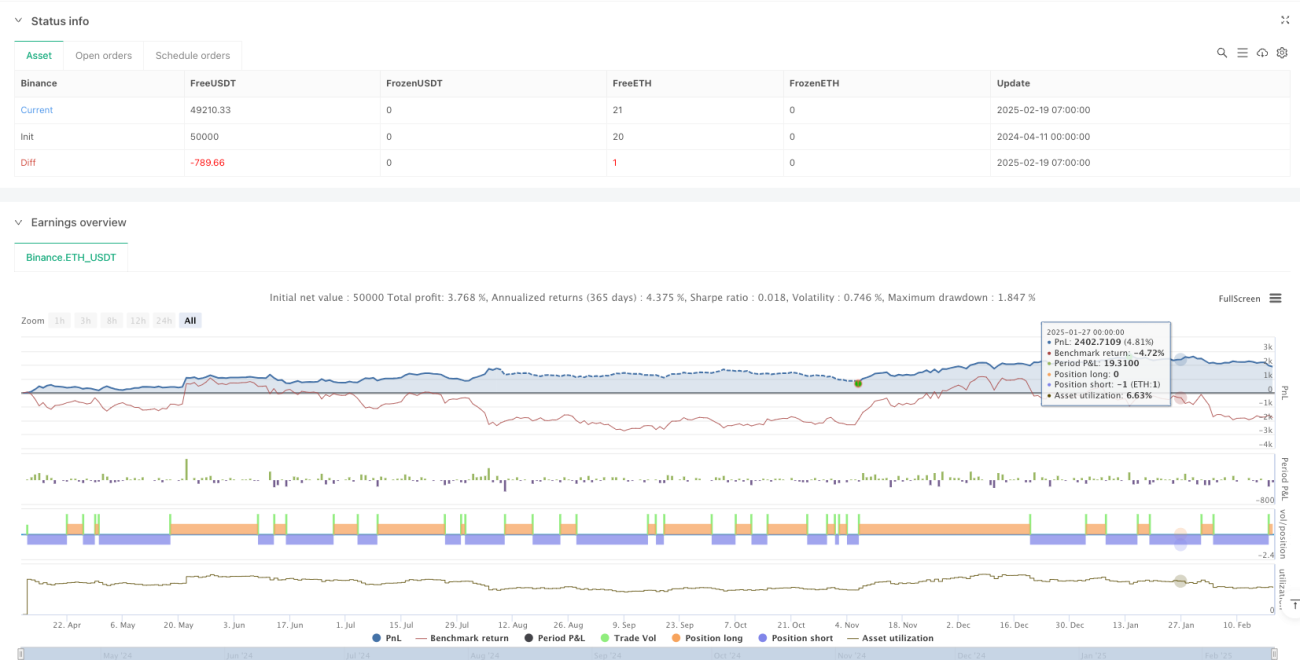Screen dimensions: 1300x660
Task: Open the list view menu icon
Action: tap(1242, 53)
